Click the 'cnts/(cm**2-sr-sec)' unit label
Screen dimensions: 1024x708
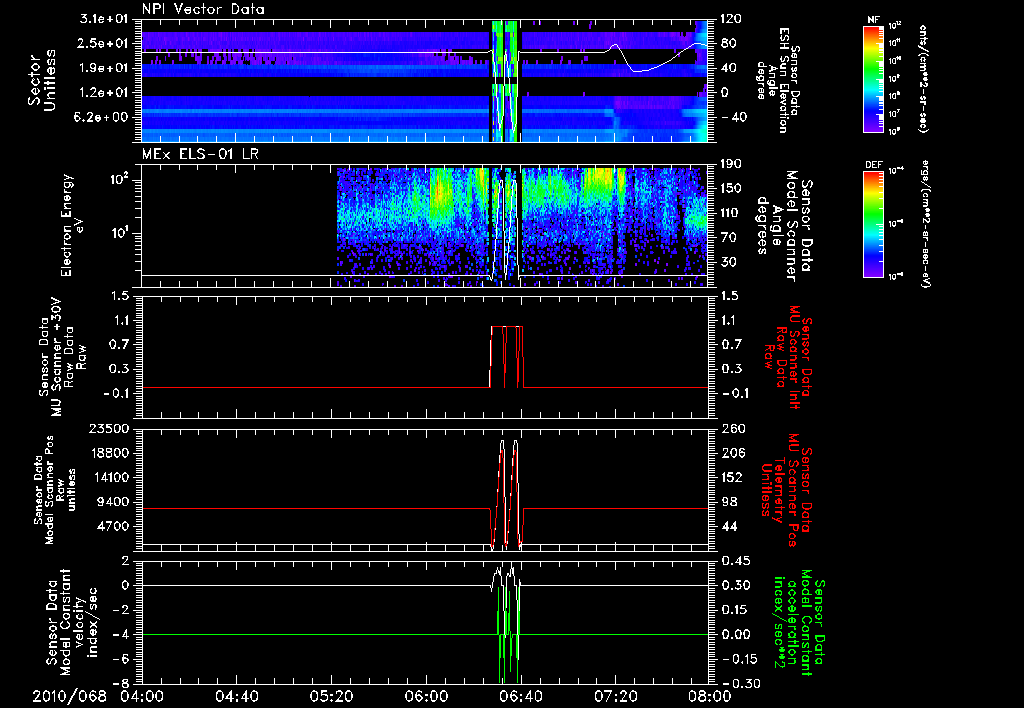click(x=923, y=79)
